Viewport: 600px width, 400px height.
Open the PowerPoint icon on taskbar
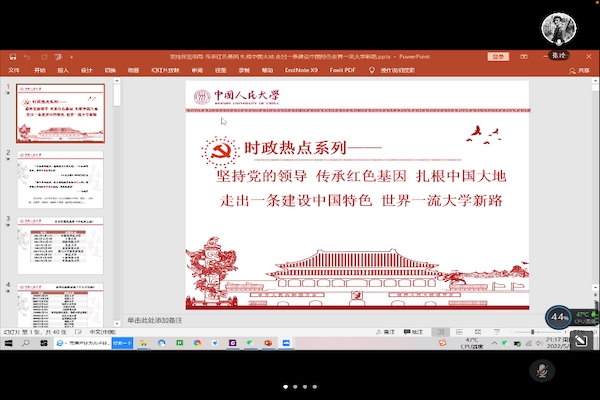tap(268, 343)
